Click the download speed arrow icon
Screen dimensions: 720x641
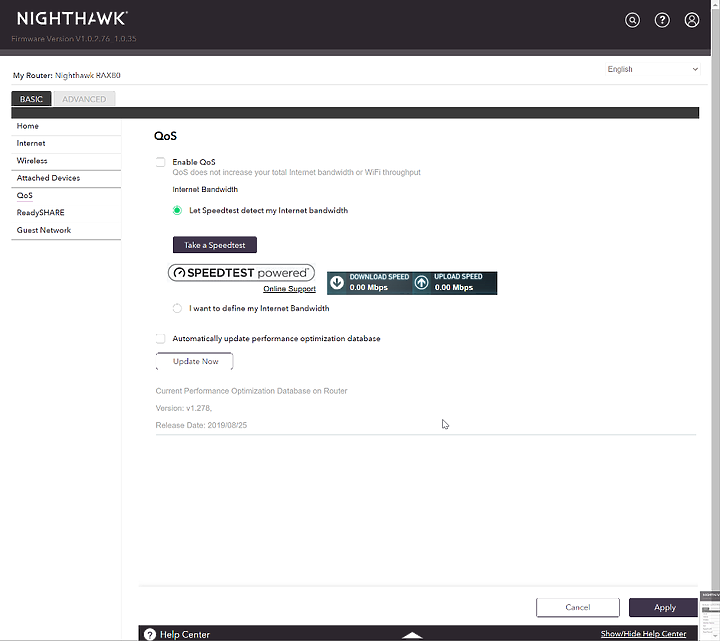tap(337, 282)
